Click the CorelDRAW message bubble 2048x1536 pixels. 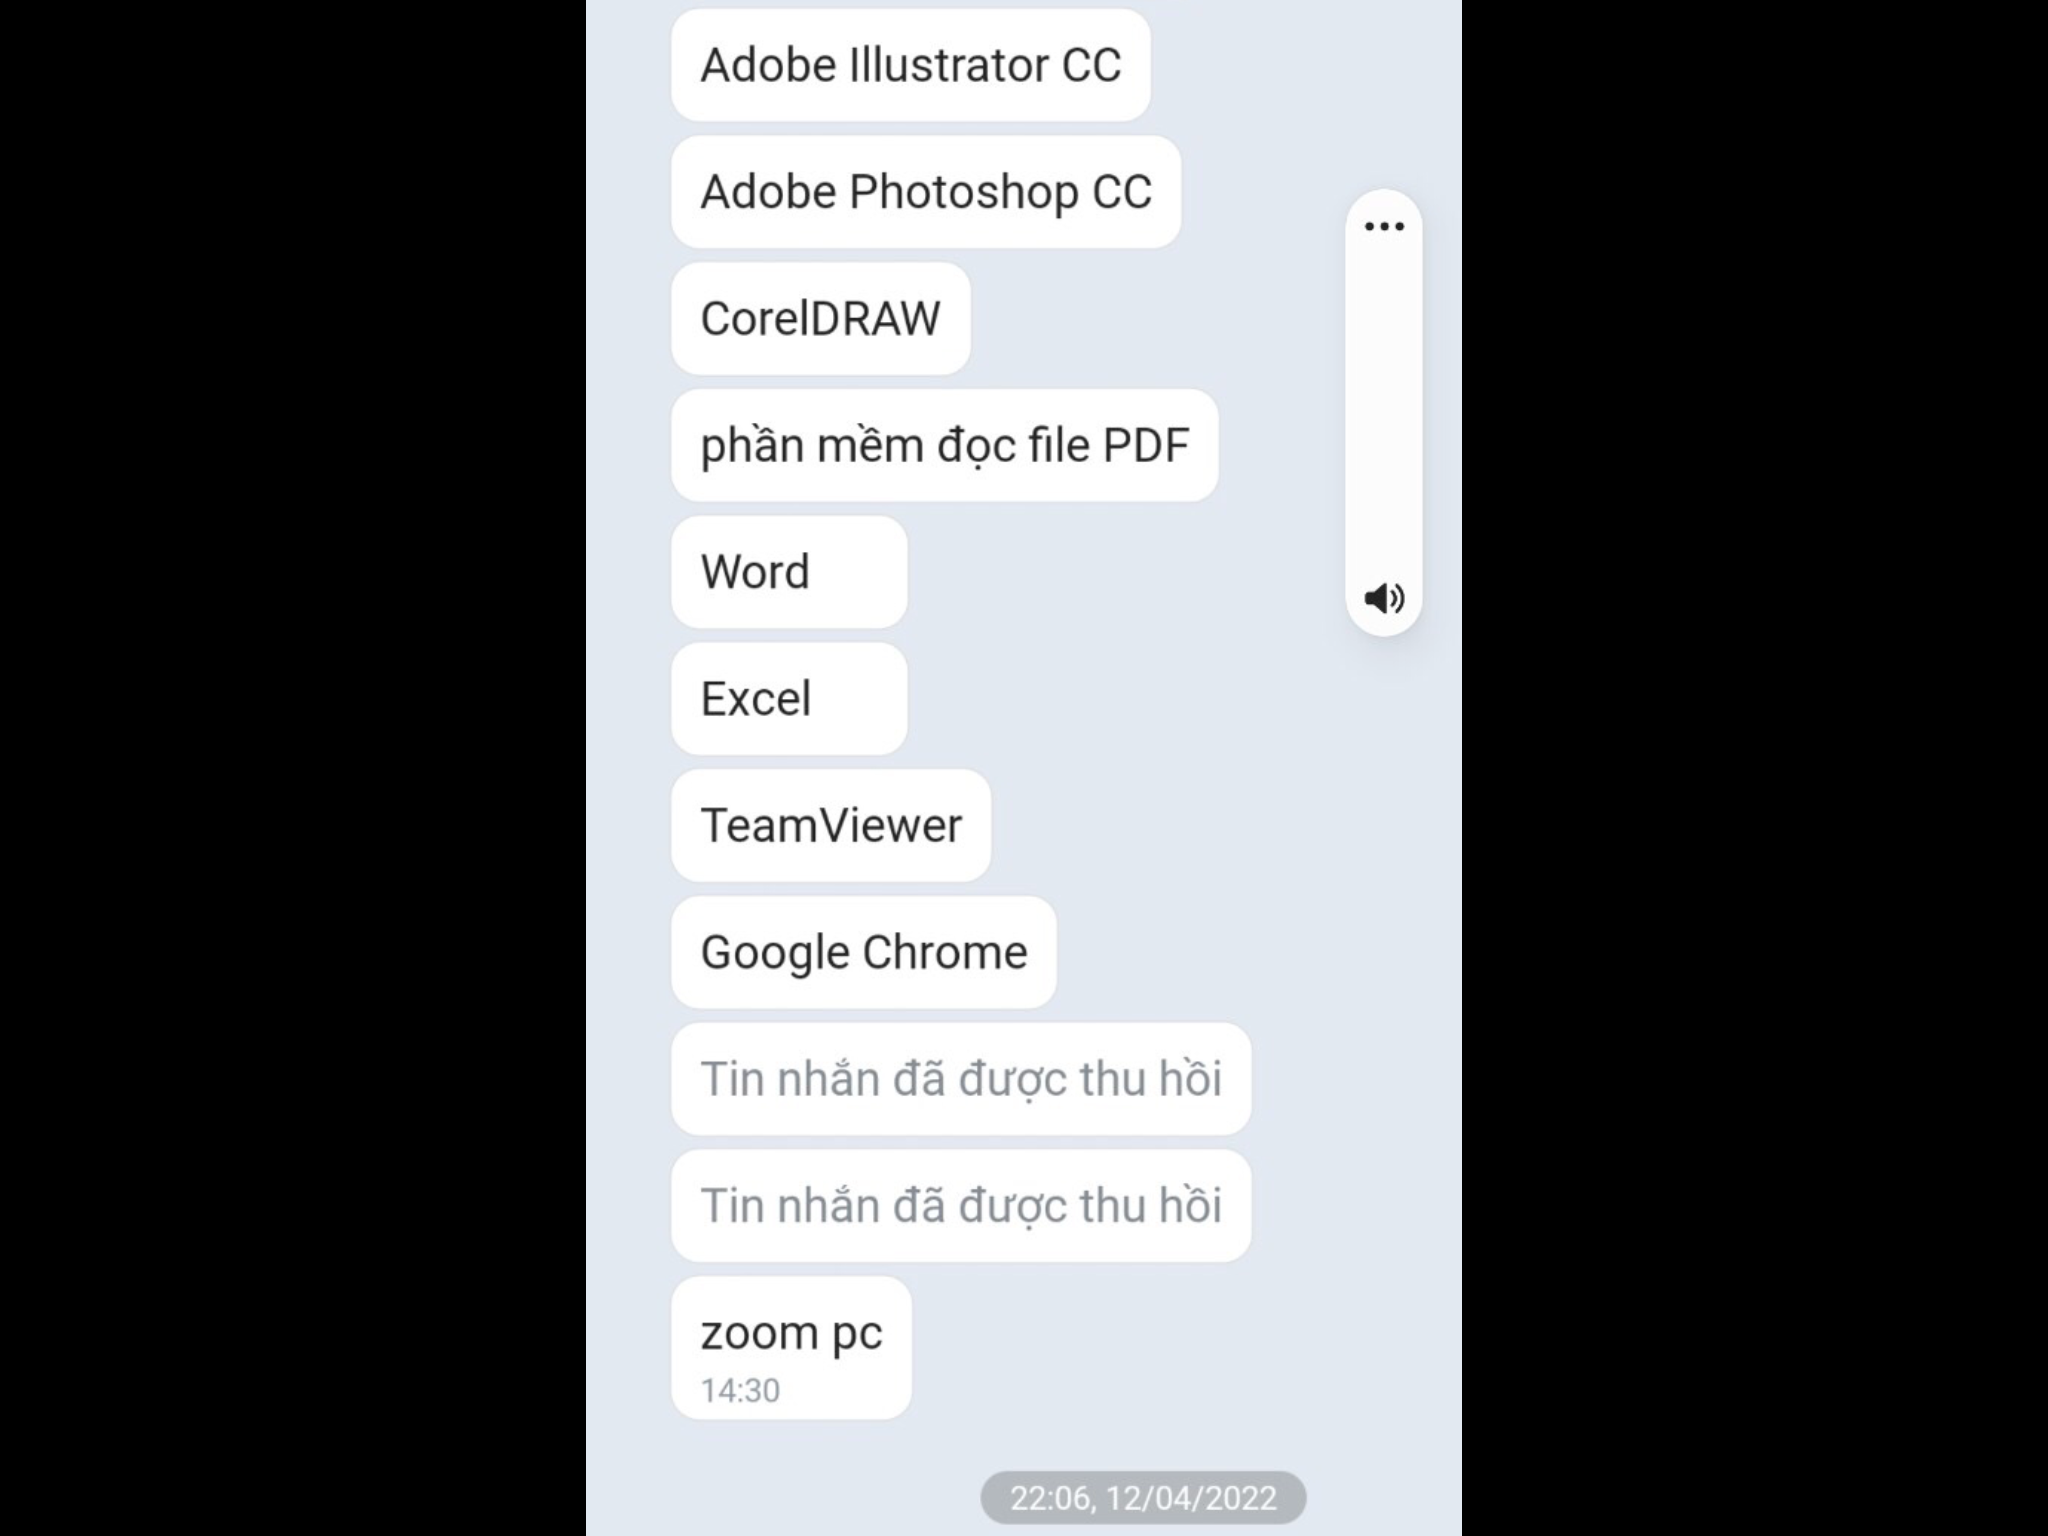coord(821,318)
